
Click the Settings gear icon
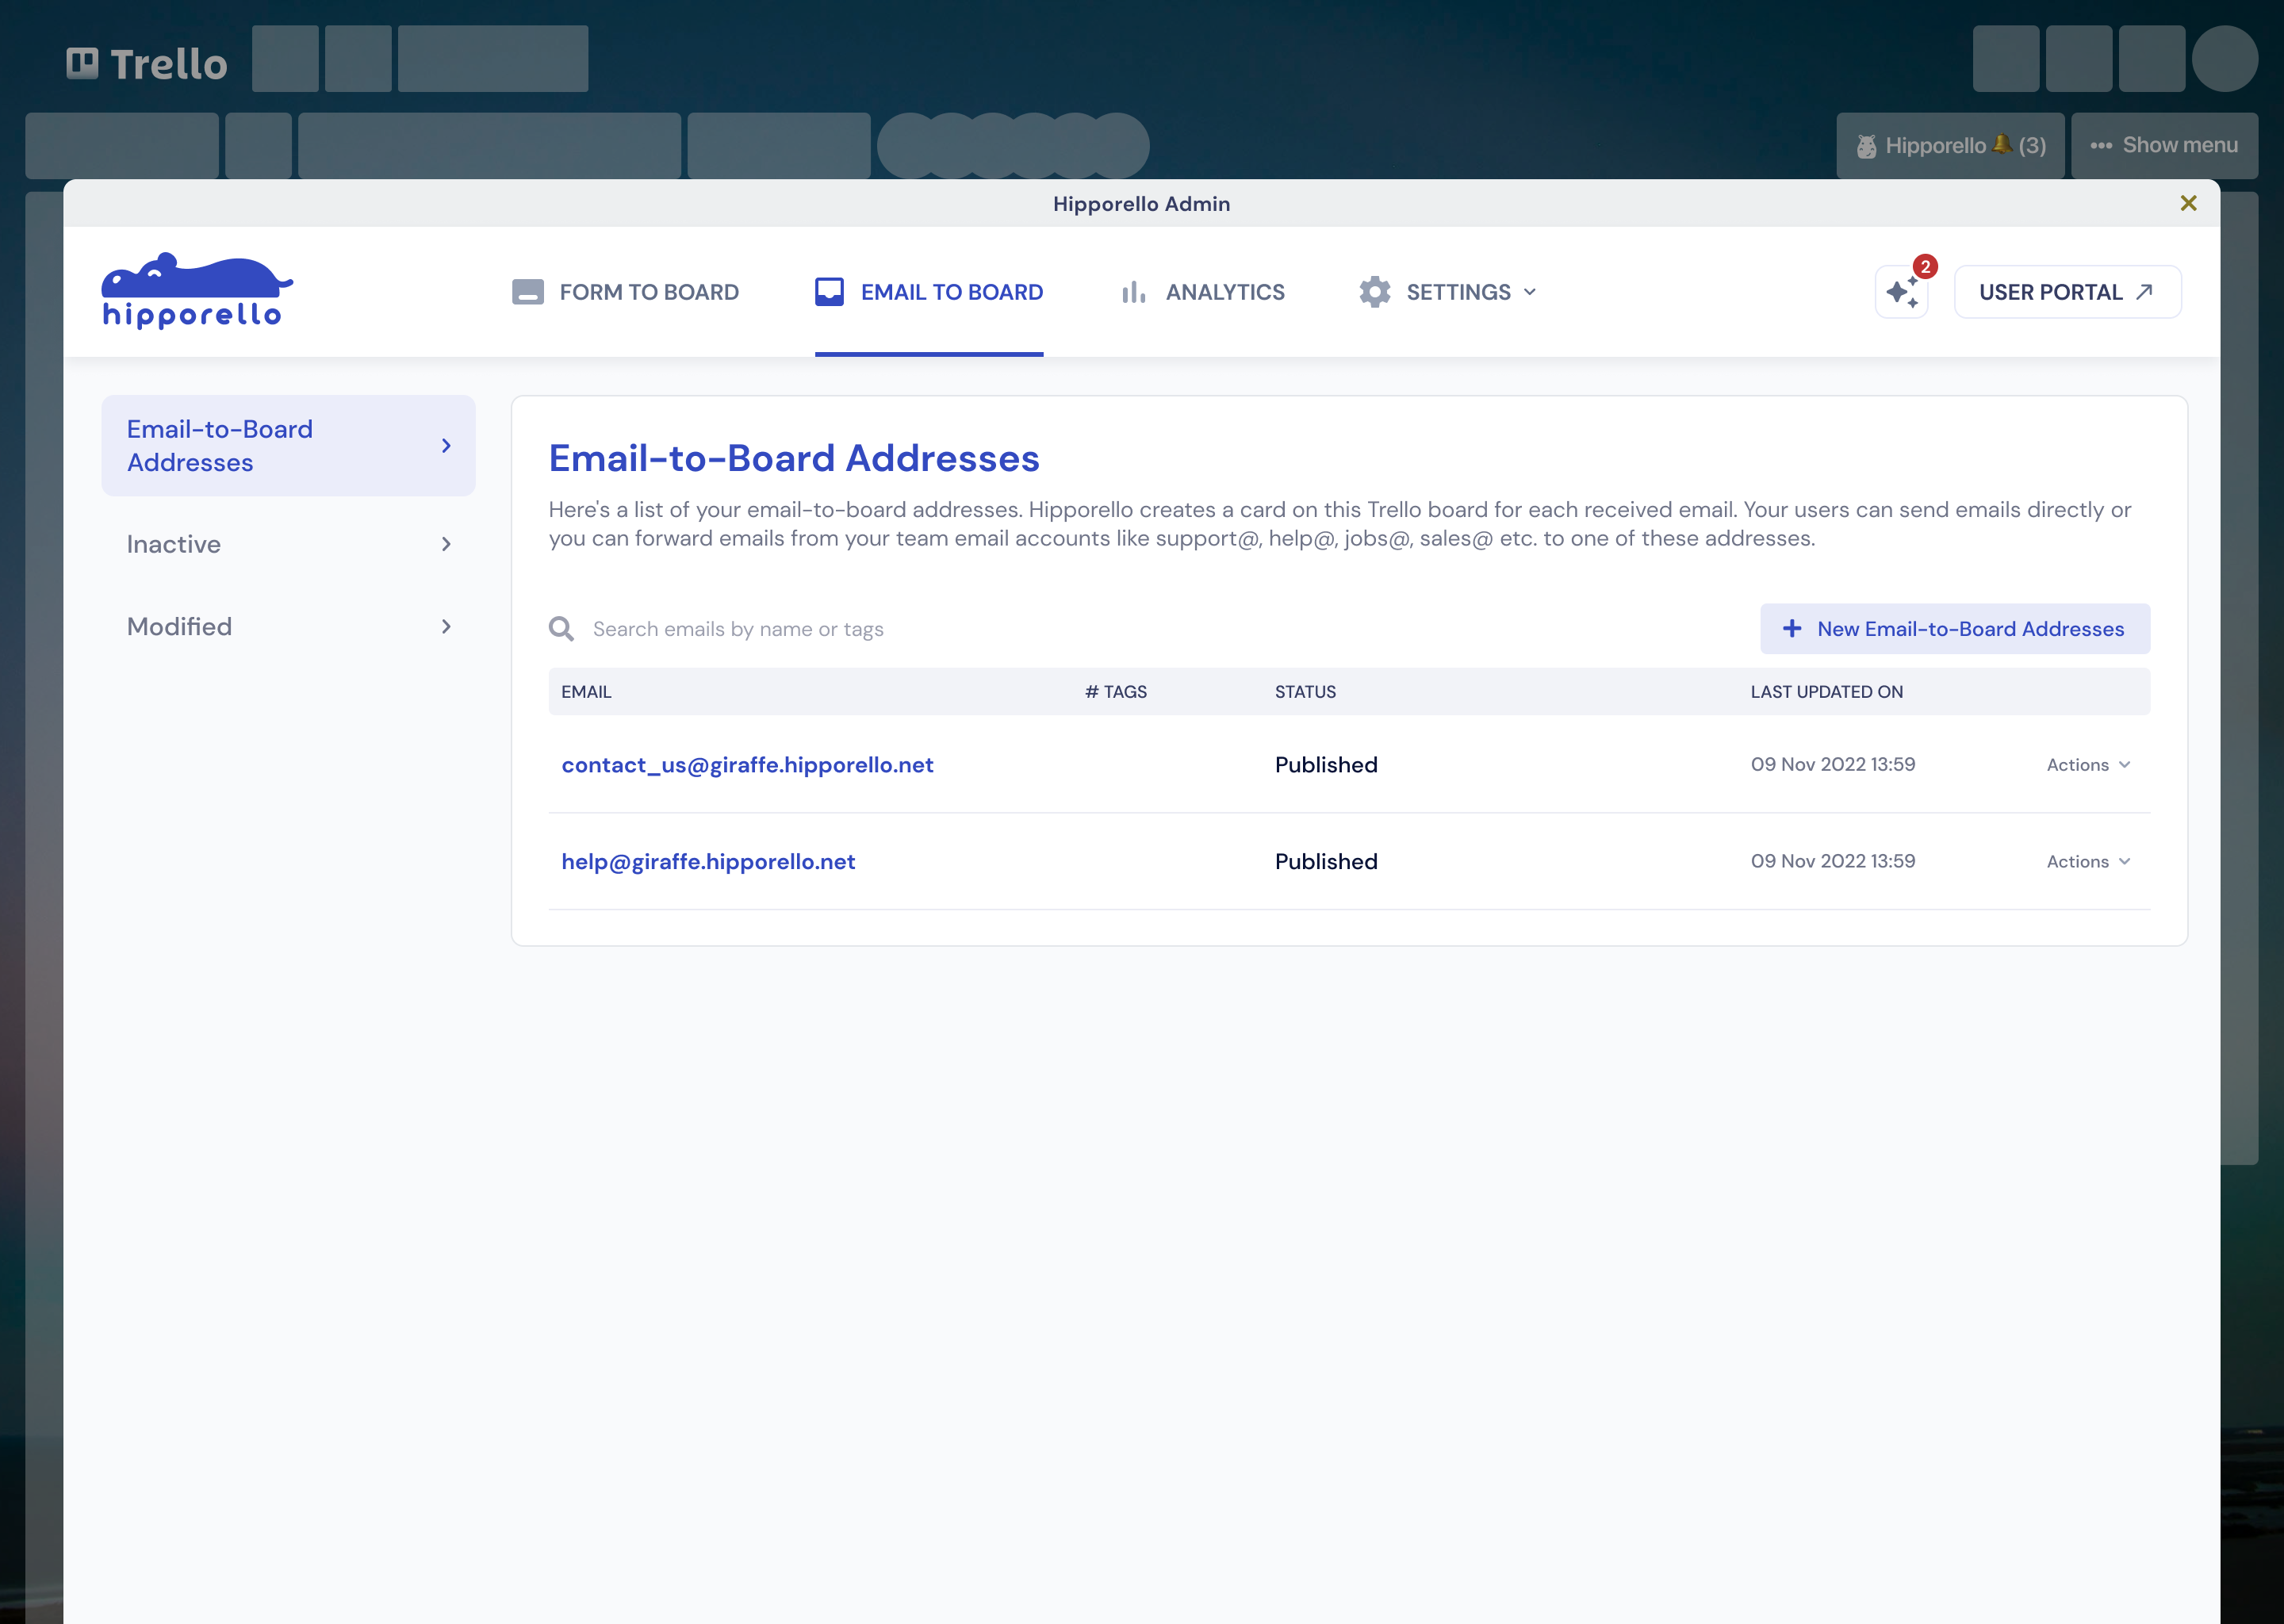pyautogui.click(x=1376, y=292)
